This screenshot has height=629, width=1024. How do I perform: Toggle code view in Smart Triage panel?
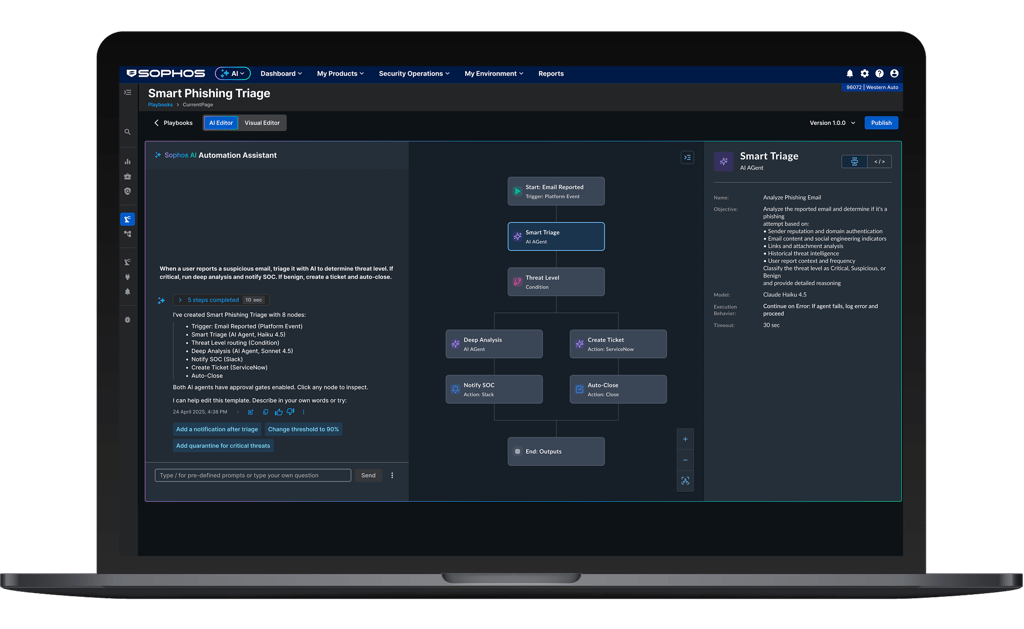pos(880,161)
